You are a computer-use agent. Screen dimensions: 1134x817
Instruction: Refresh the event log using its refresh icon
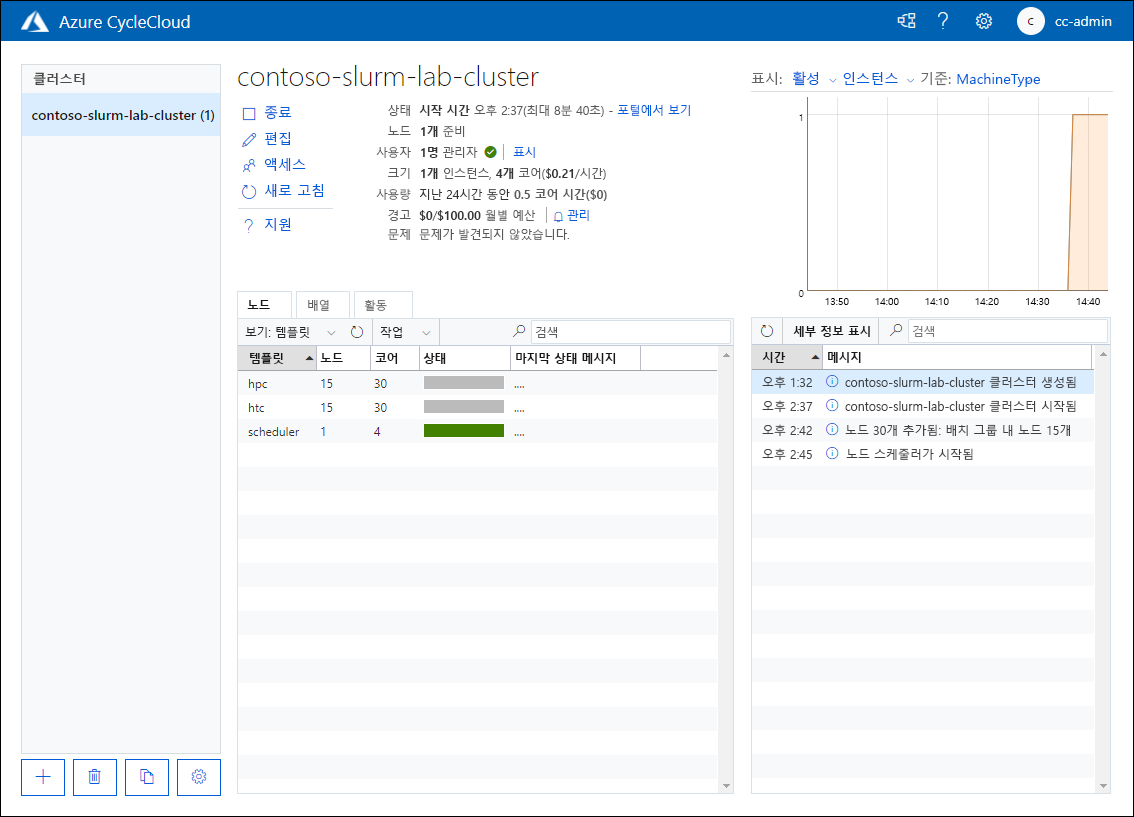click(x=764, y=331)
